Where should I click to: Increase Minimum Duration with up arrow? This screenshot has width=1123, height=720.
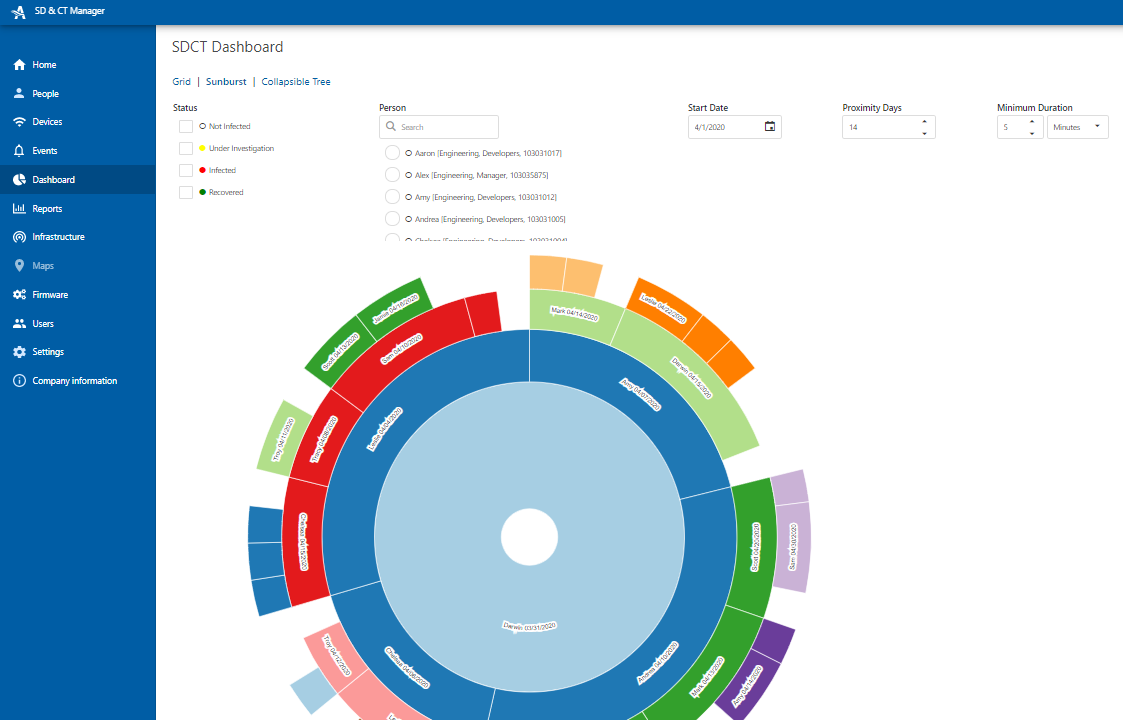tap(1032, 121)
